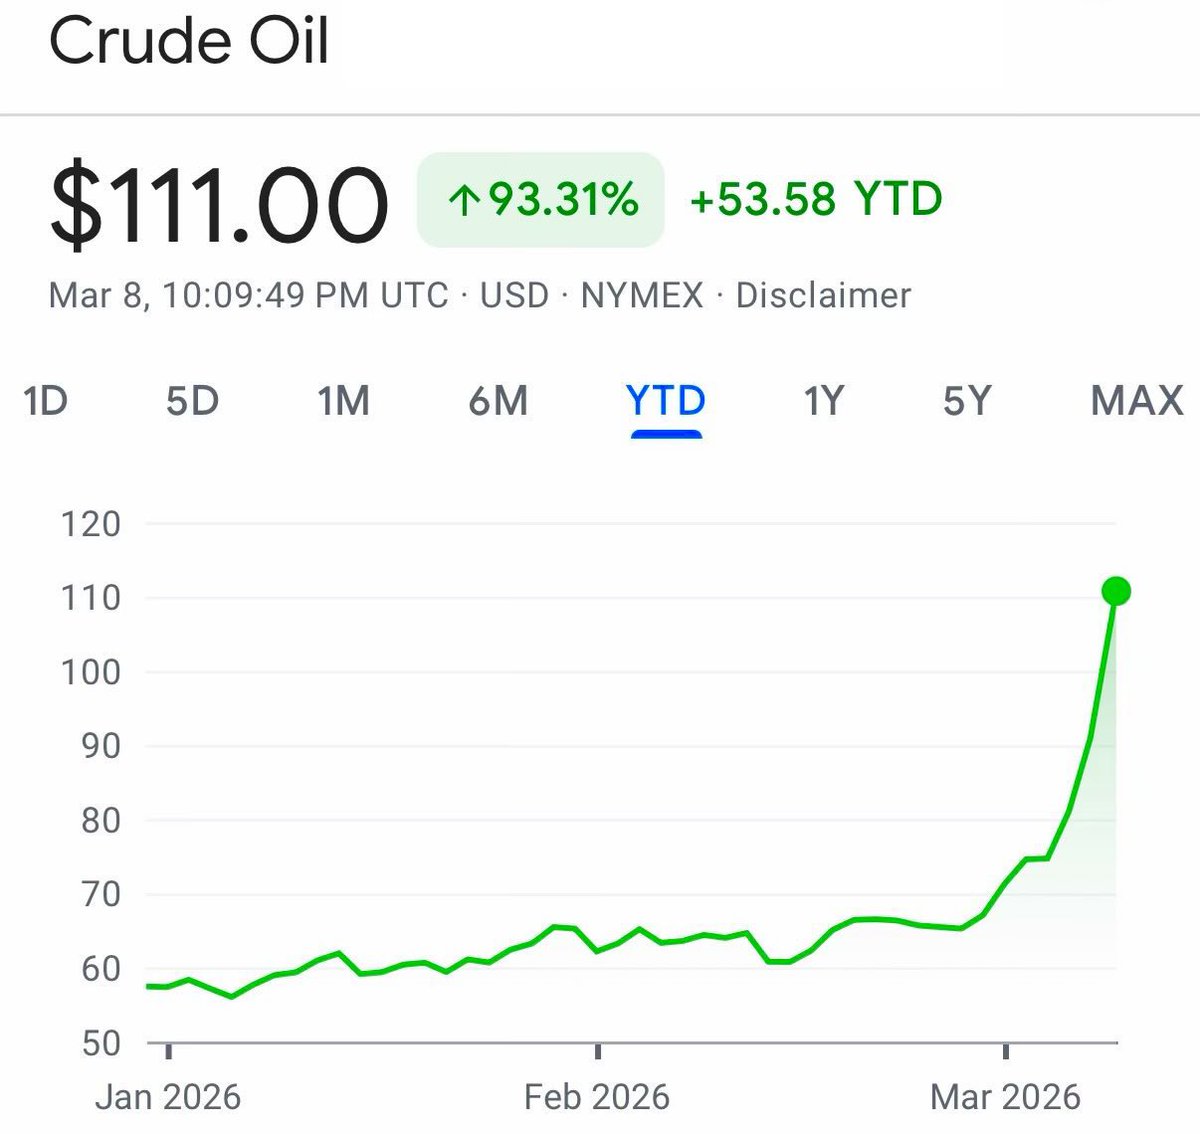
Task: Click the +53.58 YTD change text
Action: 816,199
